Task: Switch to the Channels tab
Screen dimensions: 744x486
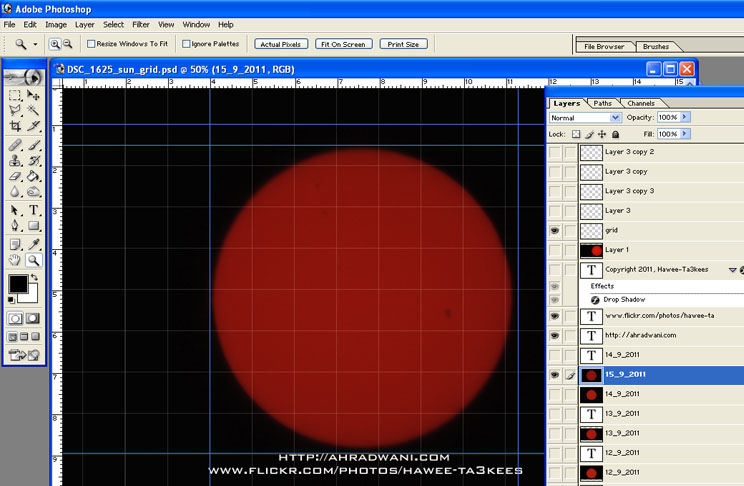Action: [x=641, y=103]
